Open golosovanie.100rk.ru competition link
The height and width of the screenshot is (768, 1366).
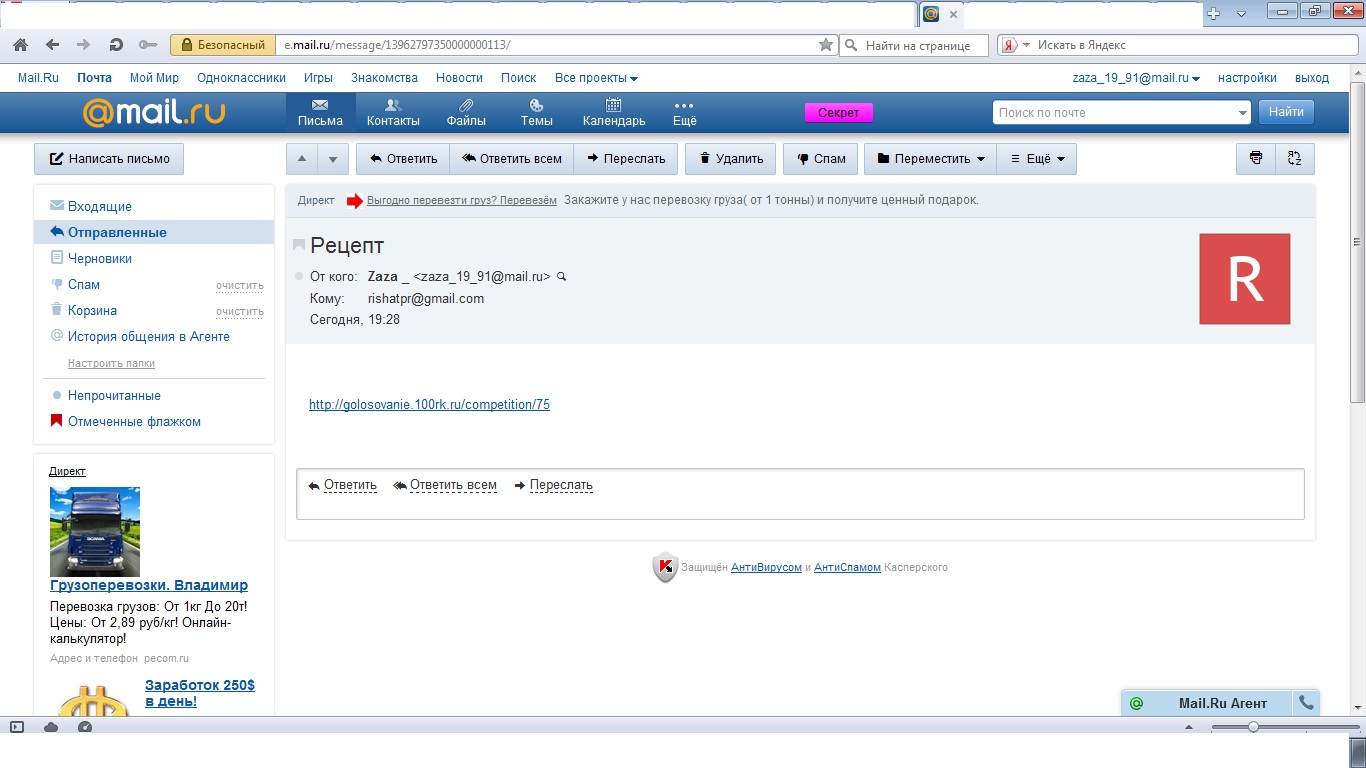(429, 405)
